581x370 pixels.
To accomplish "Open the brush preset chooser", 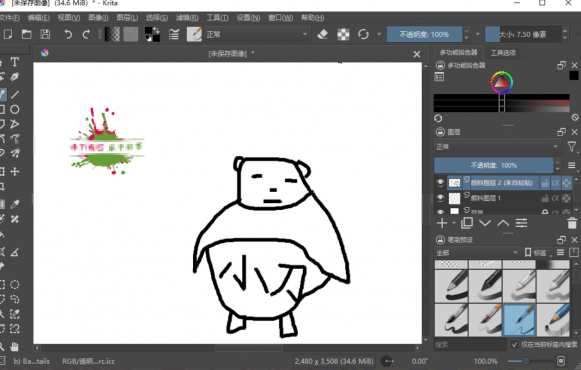I will pyautogui.click(x=194, y=34).
